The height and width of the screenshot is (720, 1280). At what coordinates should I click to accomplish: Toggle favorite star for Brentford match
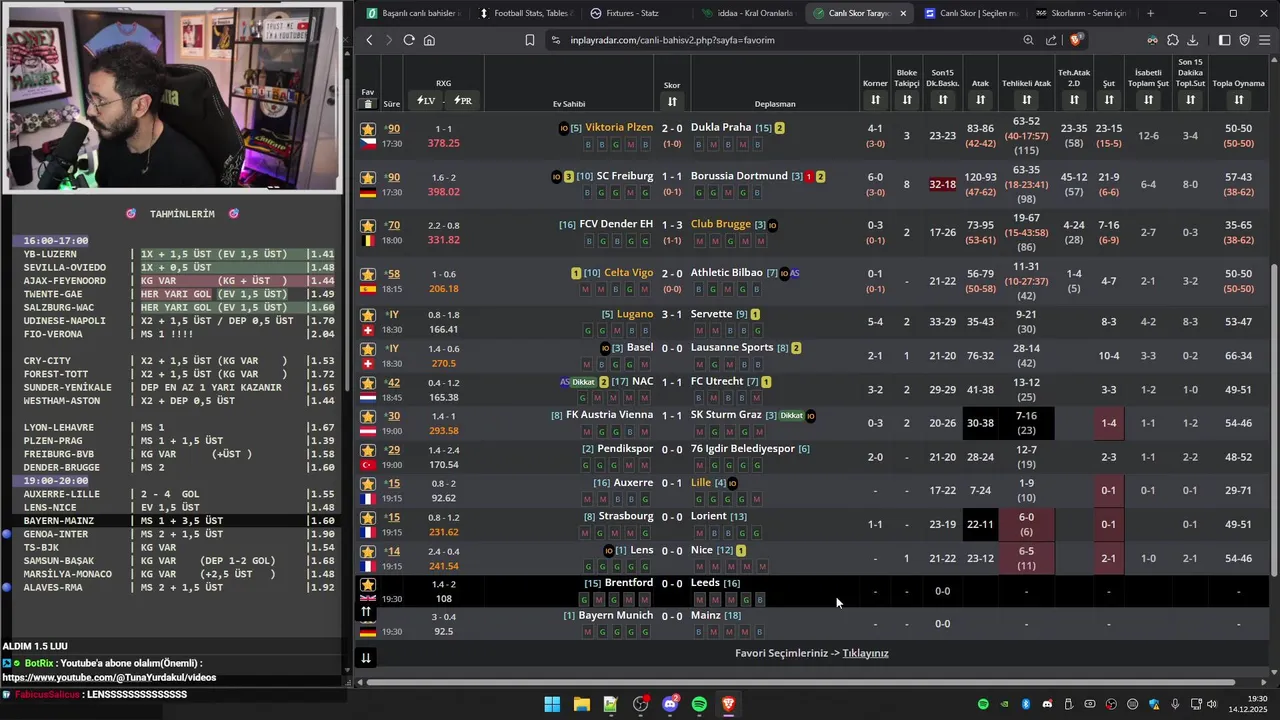(368, 585)
